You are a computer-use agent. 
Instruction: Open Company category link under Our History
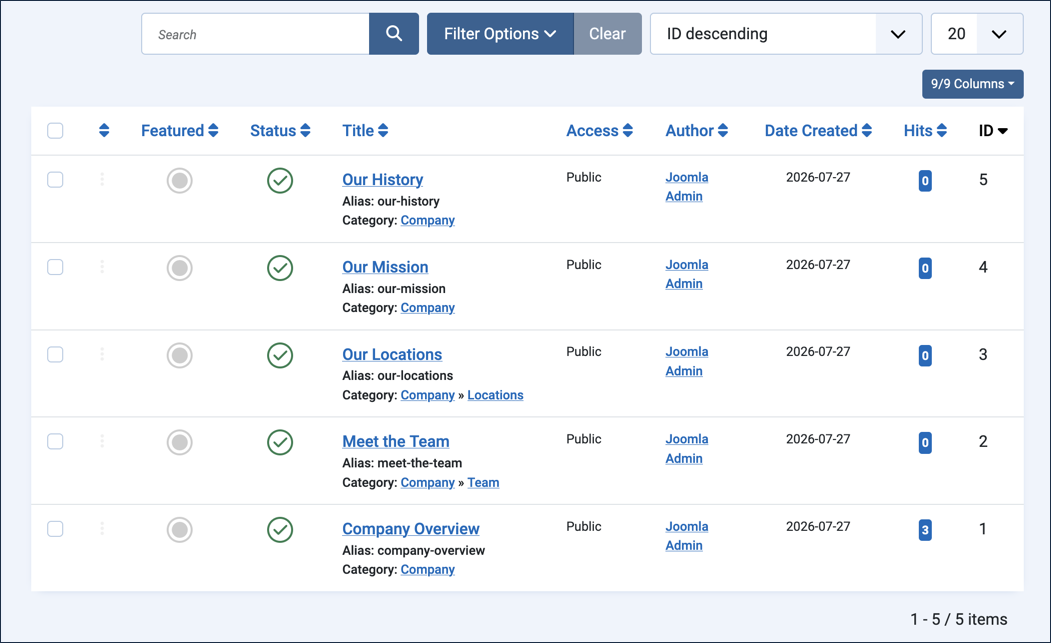428,220
